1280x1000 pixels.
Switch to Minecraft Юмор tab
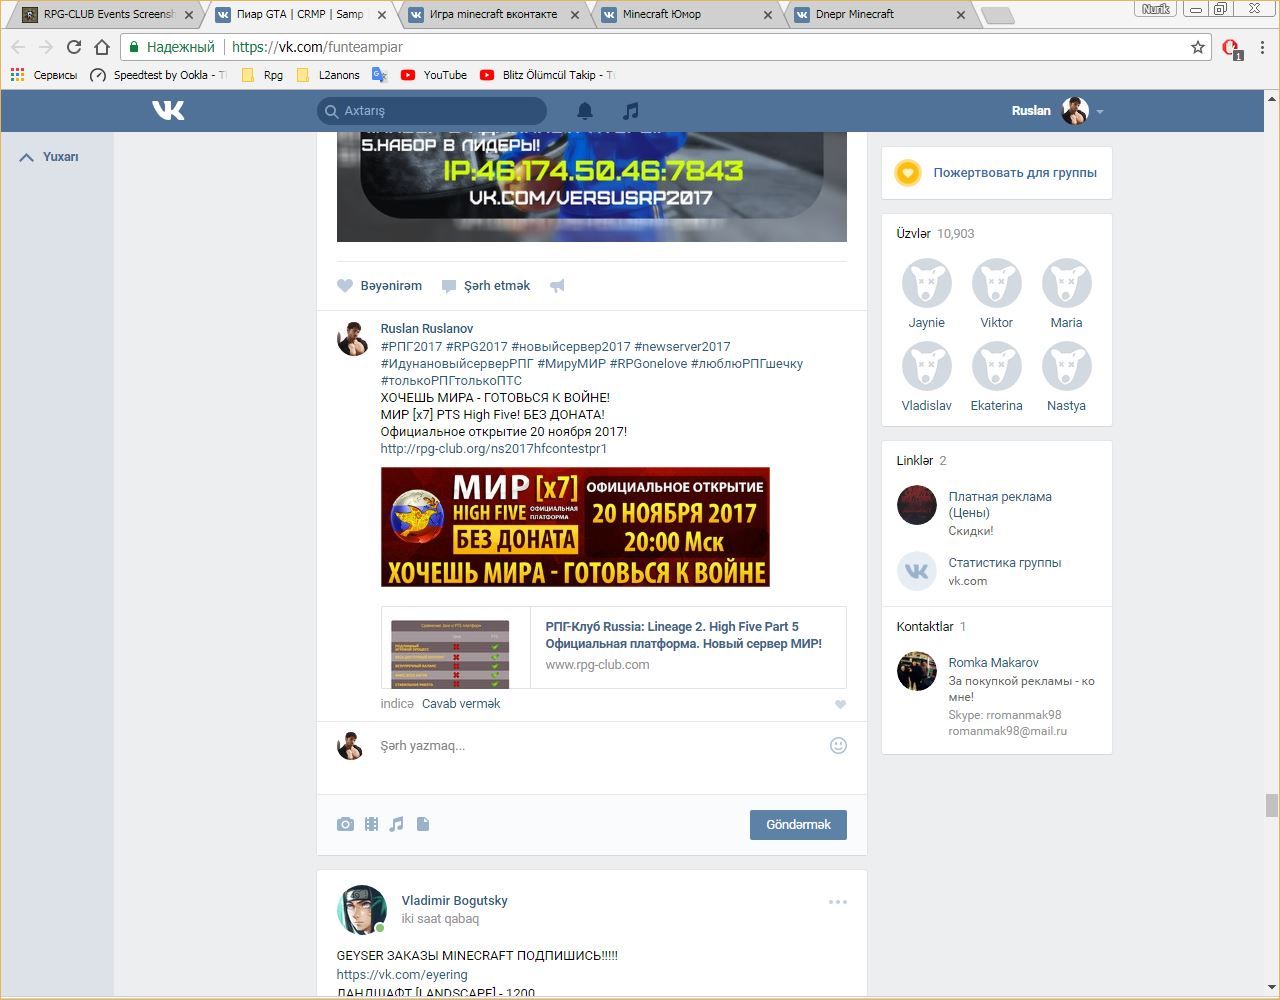[x=686, y=15]
